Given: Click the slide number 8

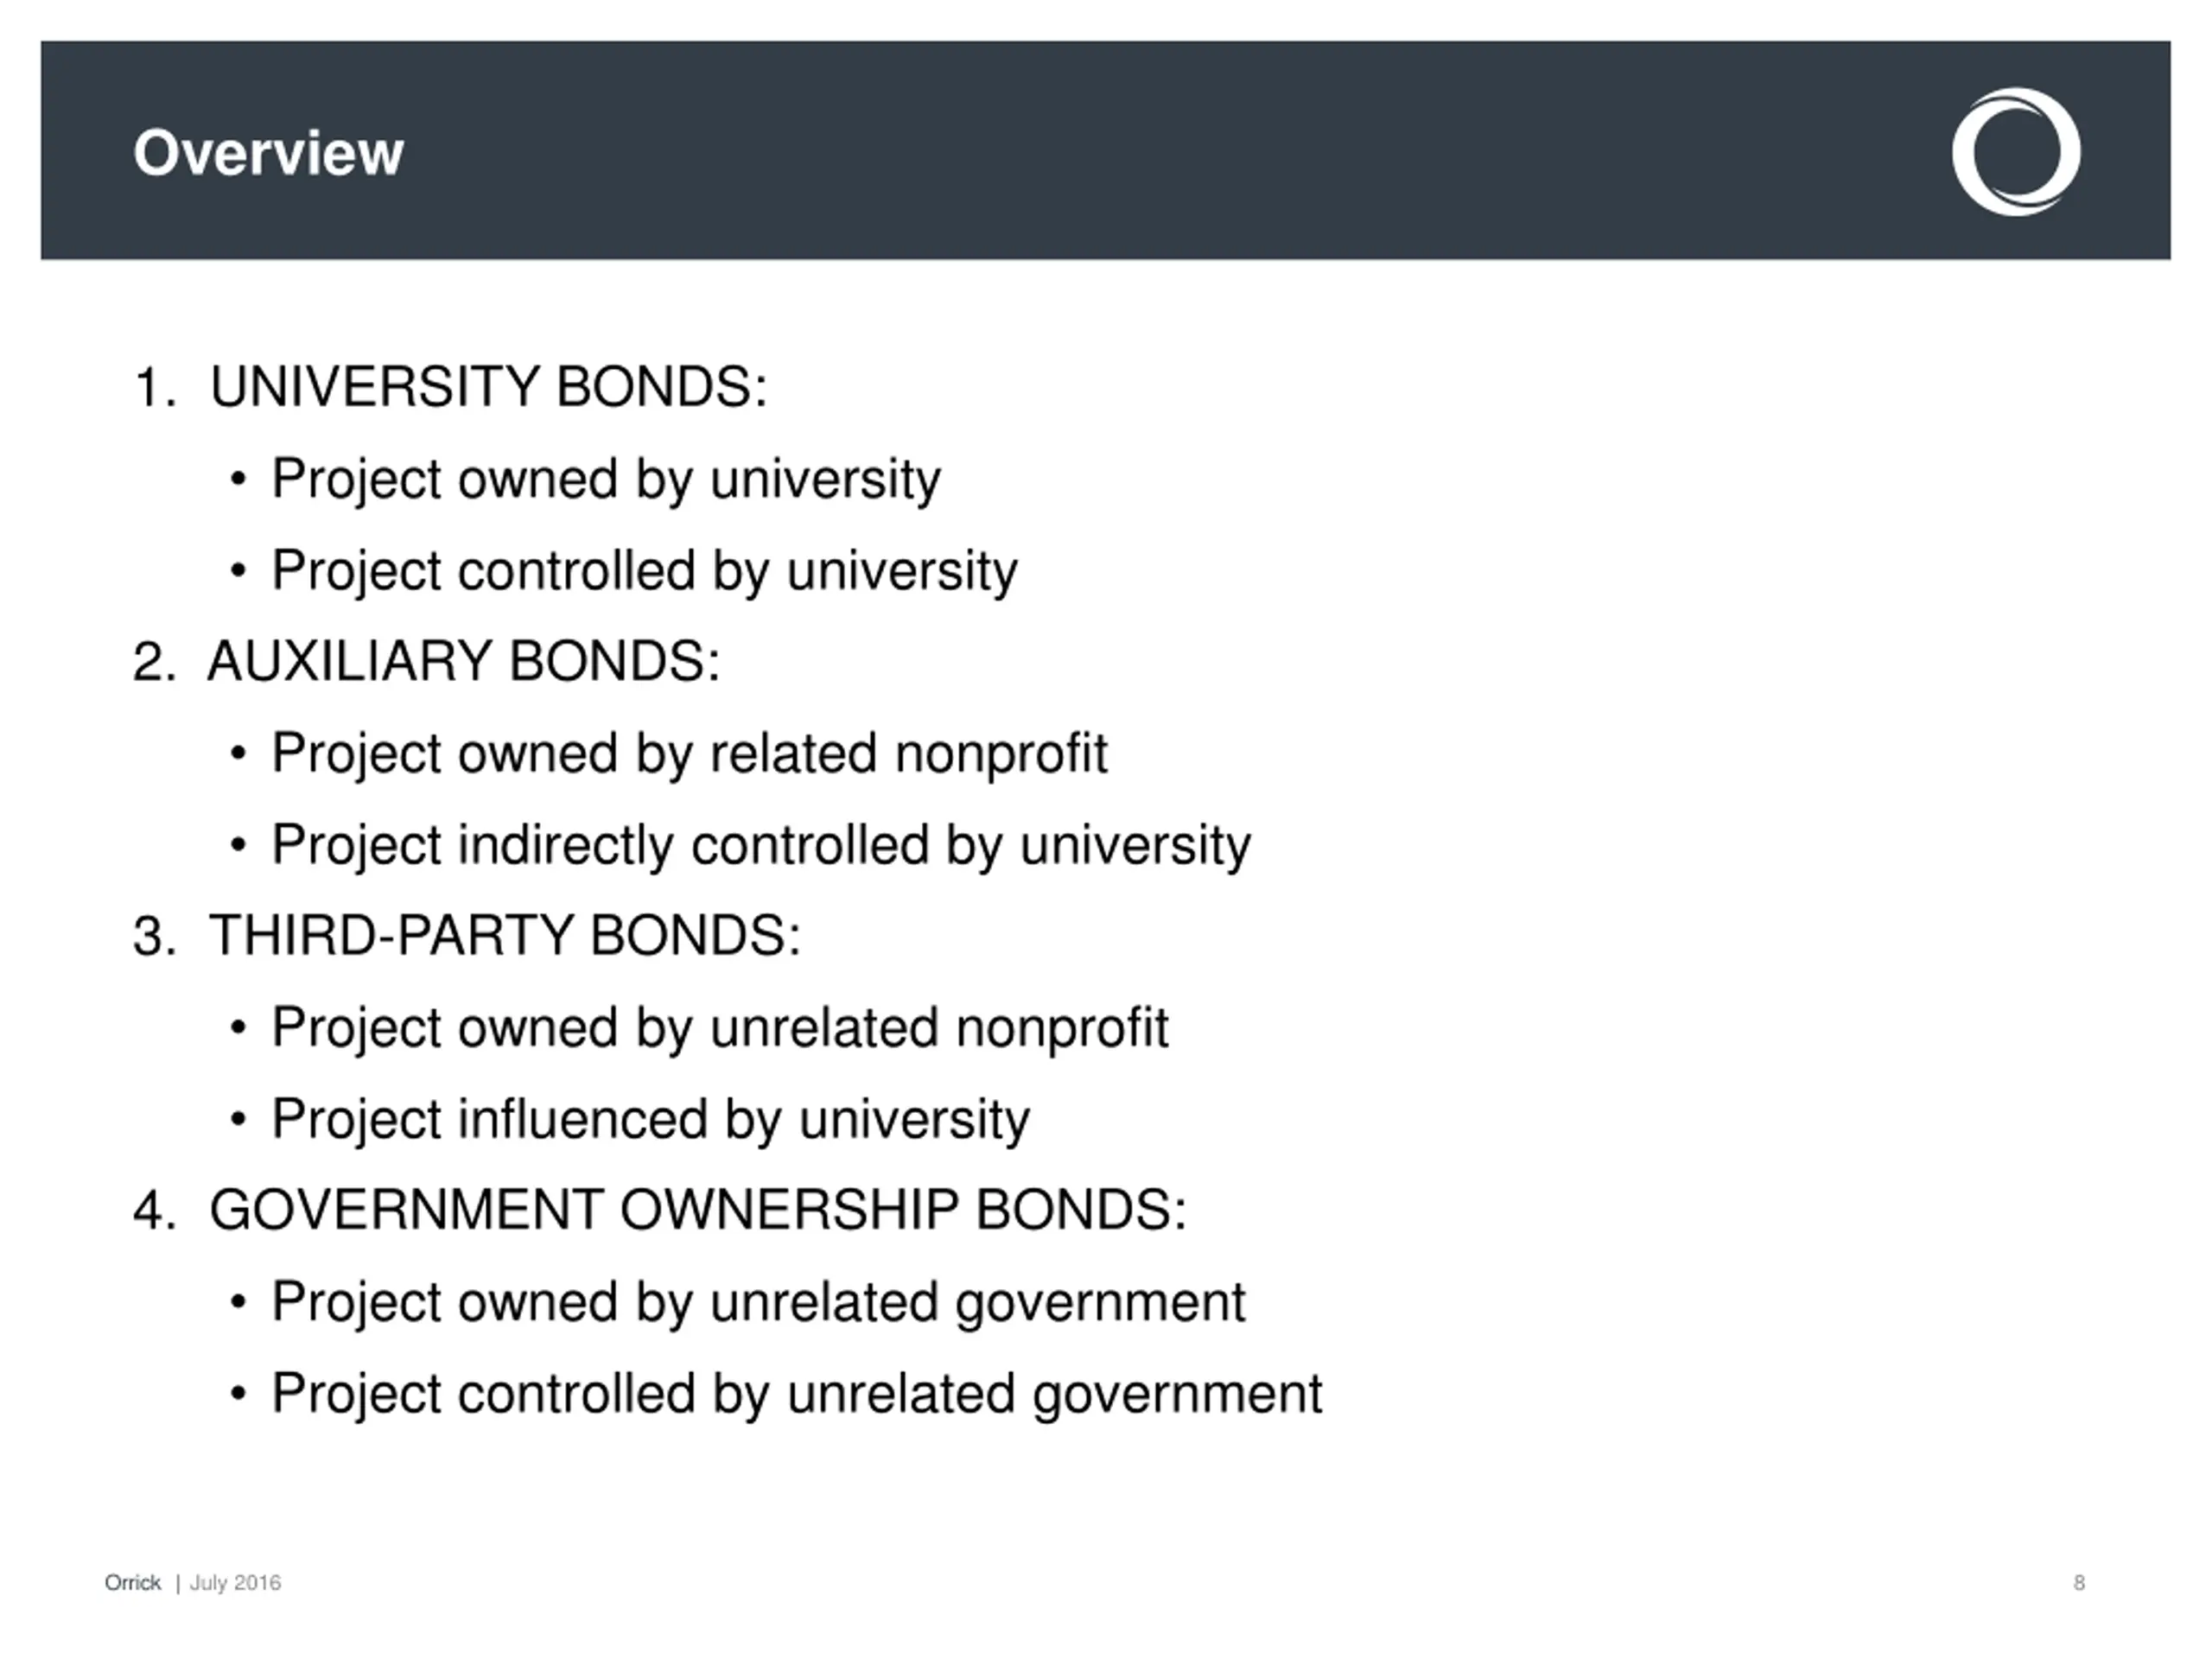Looking at the screenshot, I should point(2079,1583).
